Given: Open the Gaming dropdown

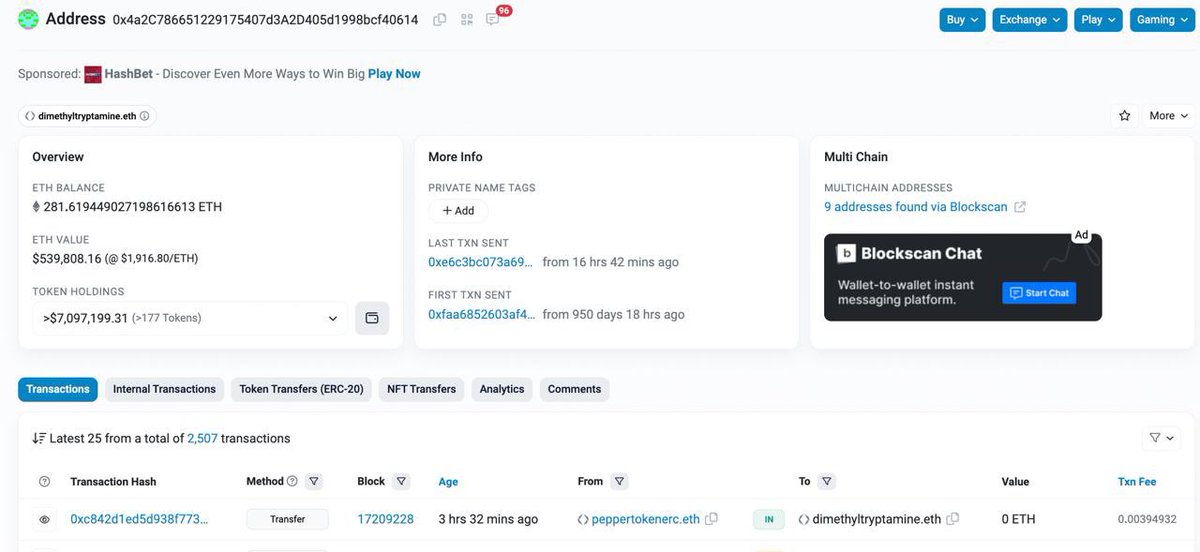Looking at the screenshot, I should pos(1162,20).
